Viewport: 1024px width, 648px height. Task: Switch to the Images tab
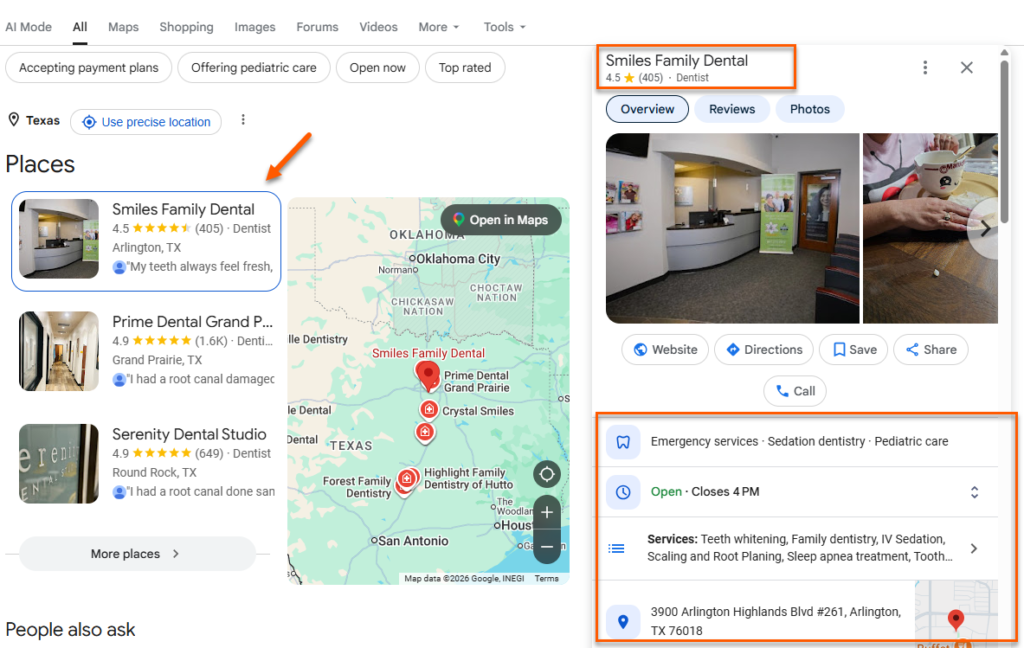[255, 27]
